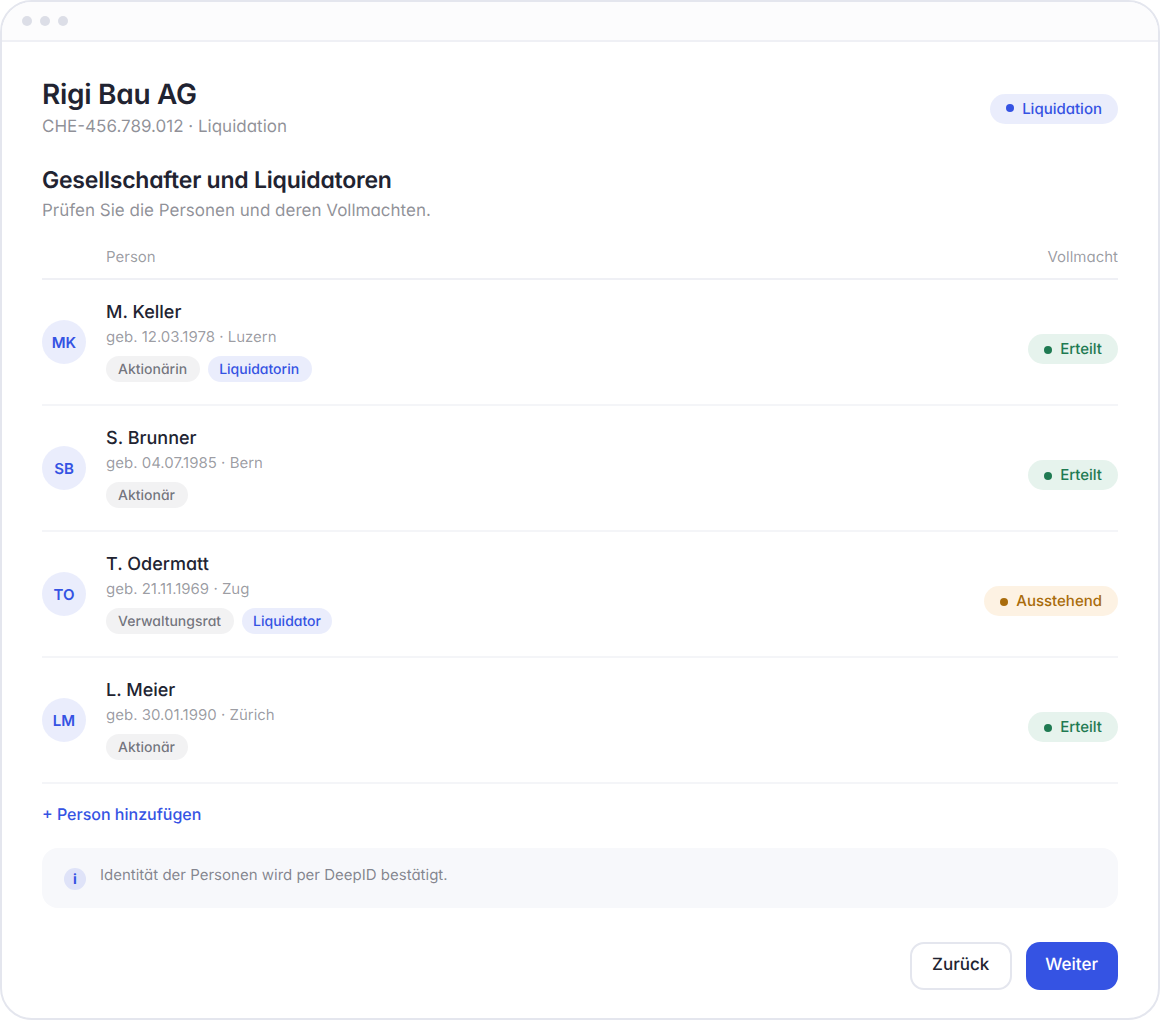This screenshot has height=1020, width=1160.
Task: Click the Liquidatorin tag of M. Keller
Action: pyautogui.click(x=259, y=369)
